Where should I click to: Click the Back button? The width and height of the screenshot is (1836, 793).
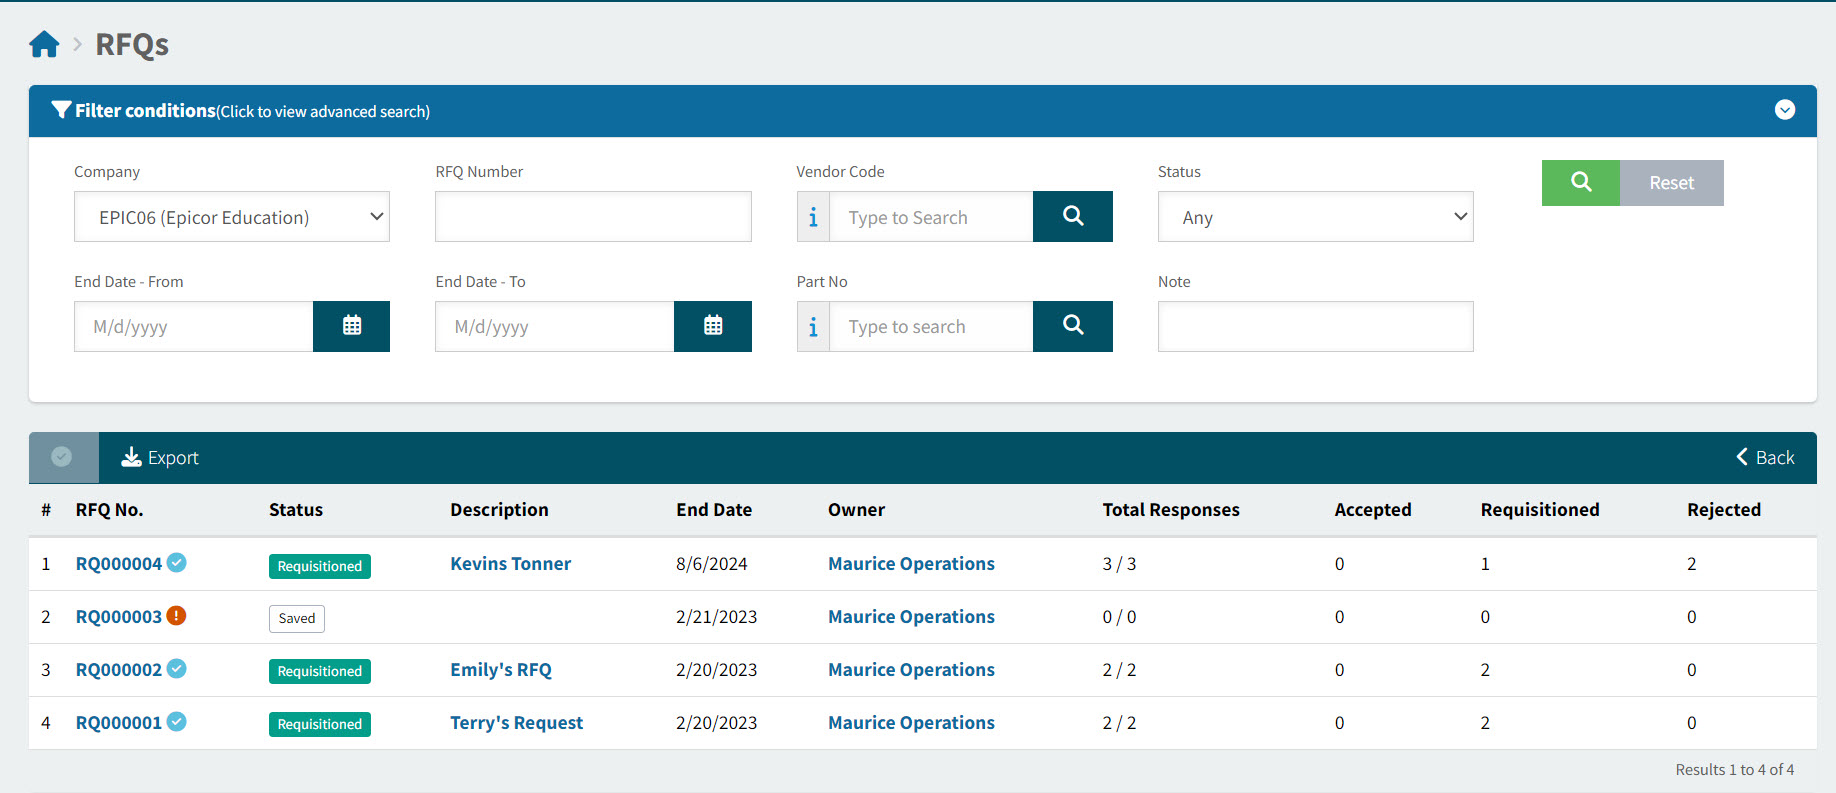1765,458
